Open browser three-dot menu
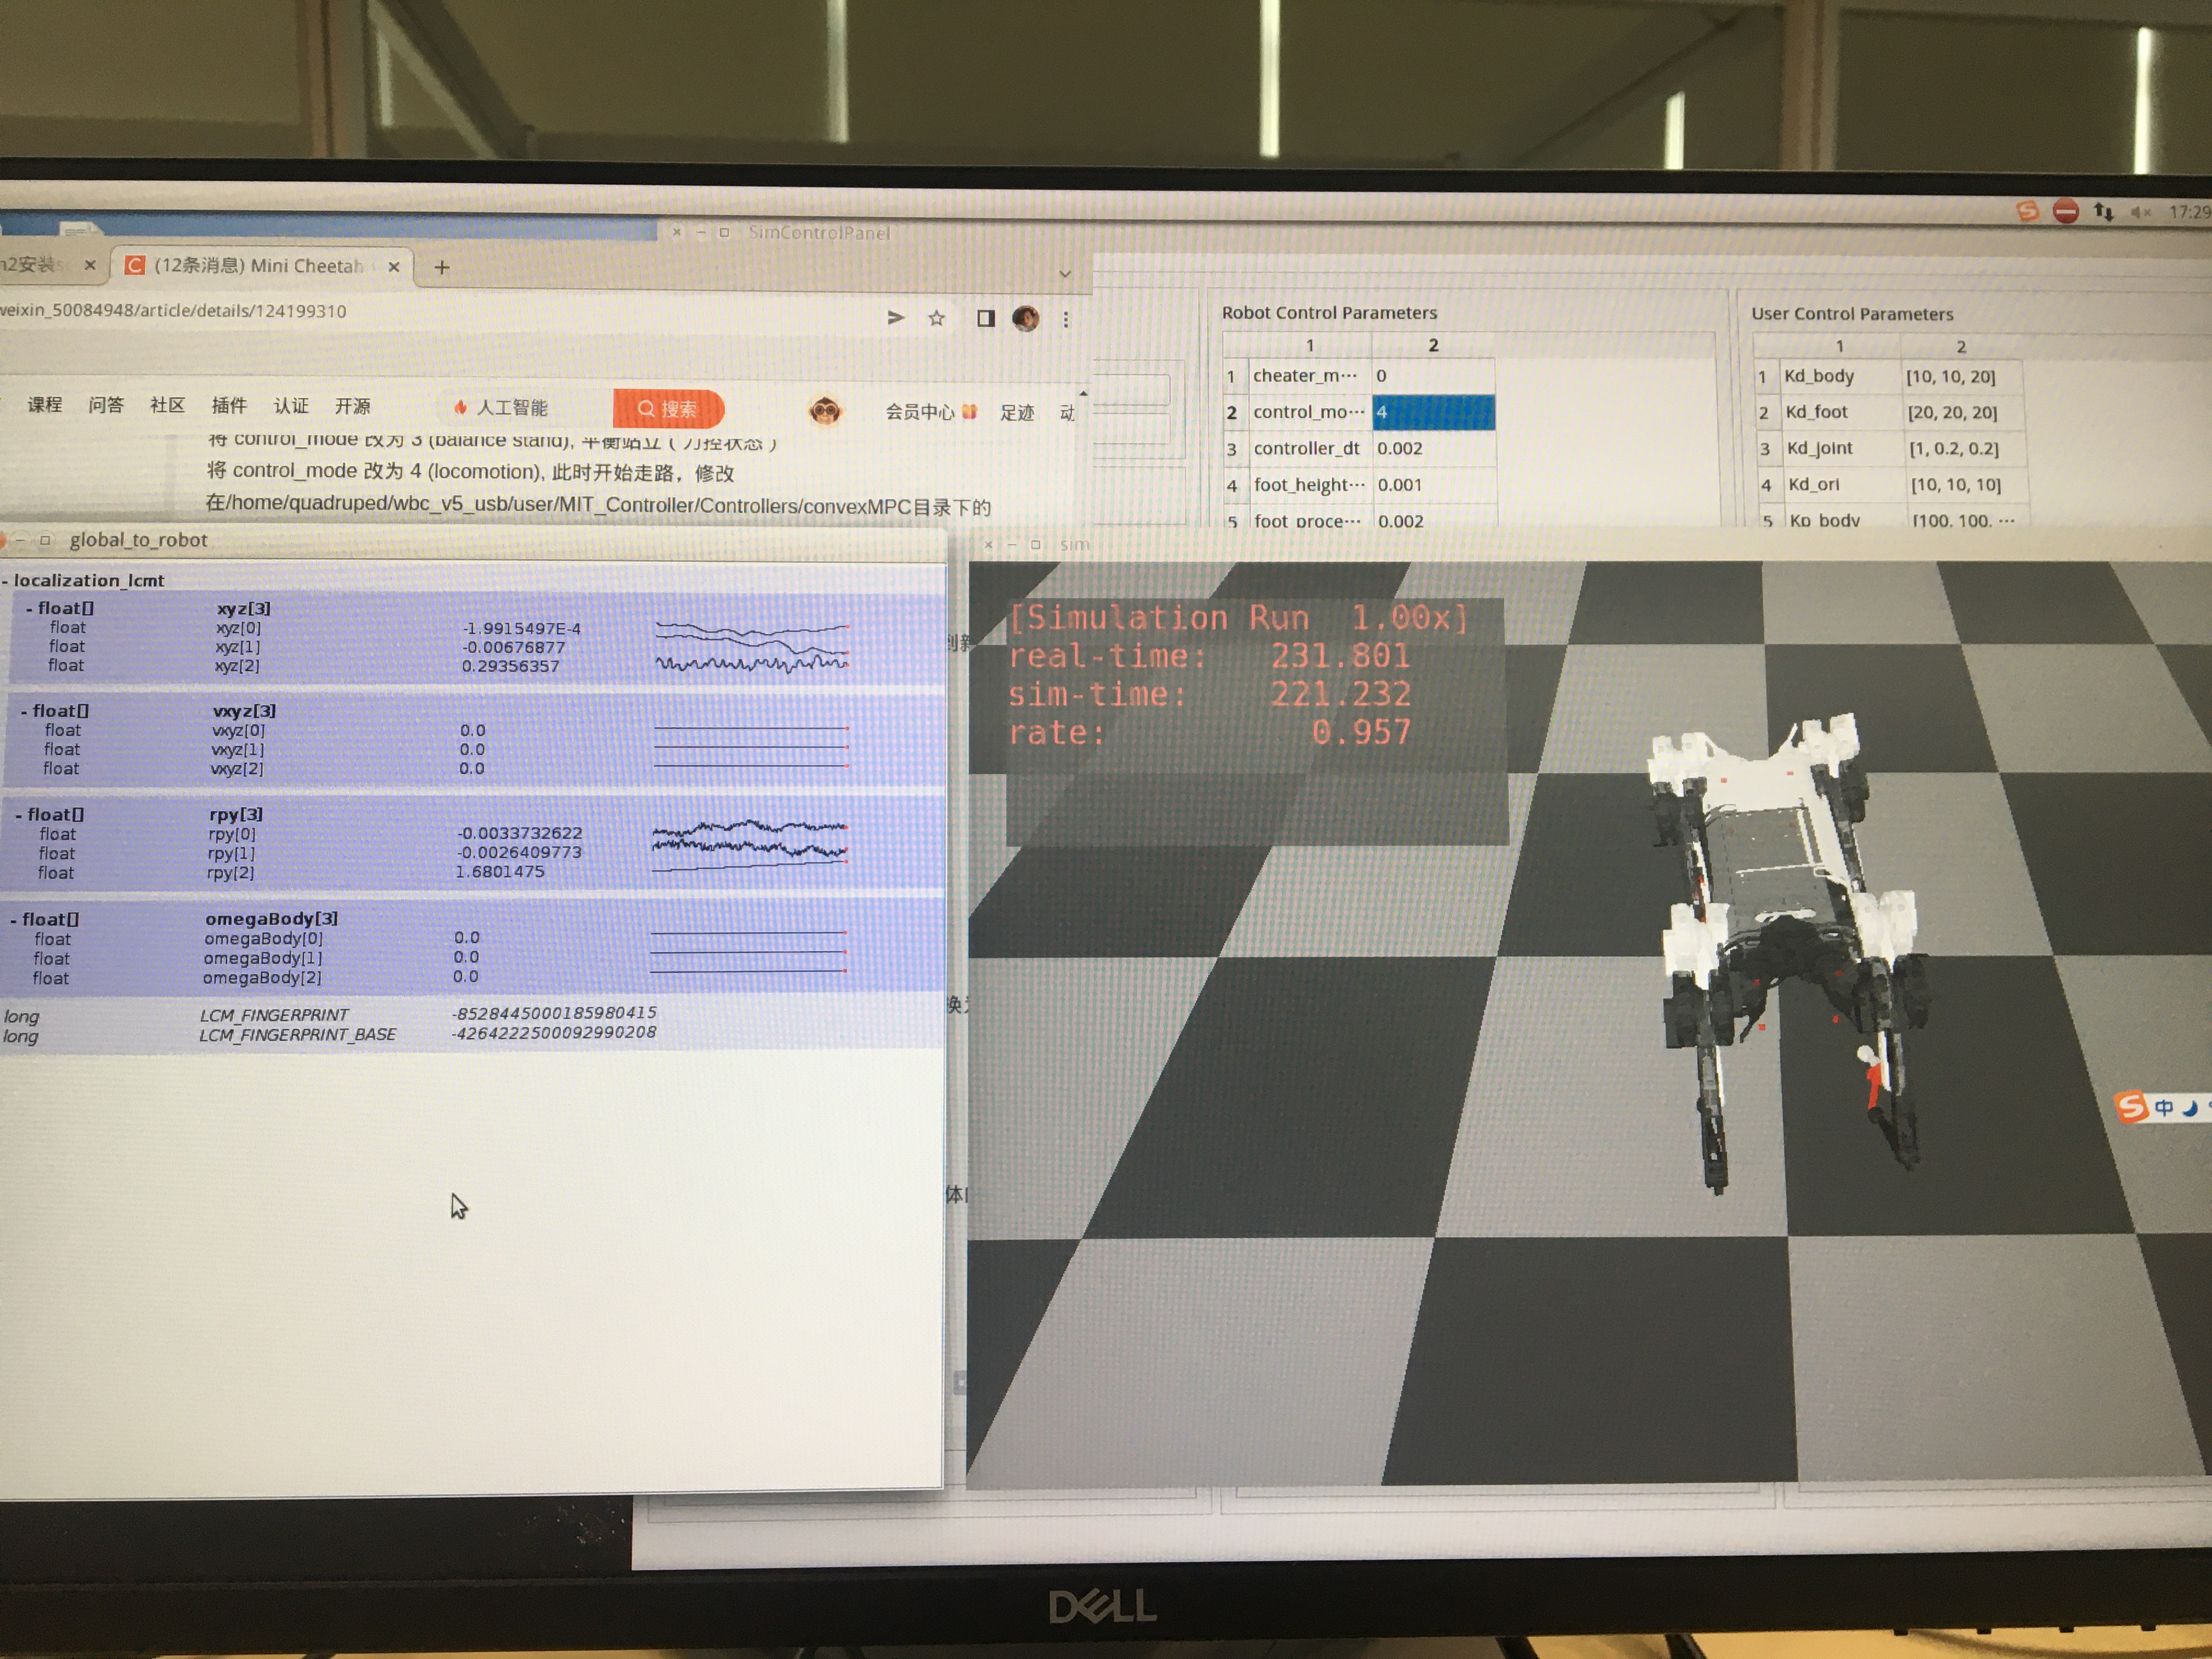Screen dimensions: 2212x1659 (x=1066, y=319)
